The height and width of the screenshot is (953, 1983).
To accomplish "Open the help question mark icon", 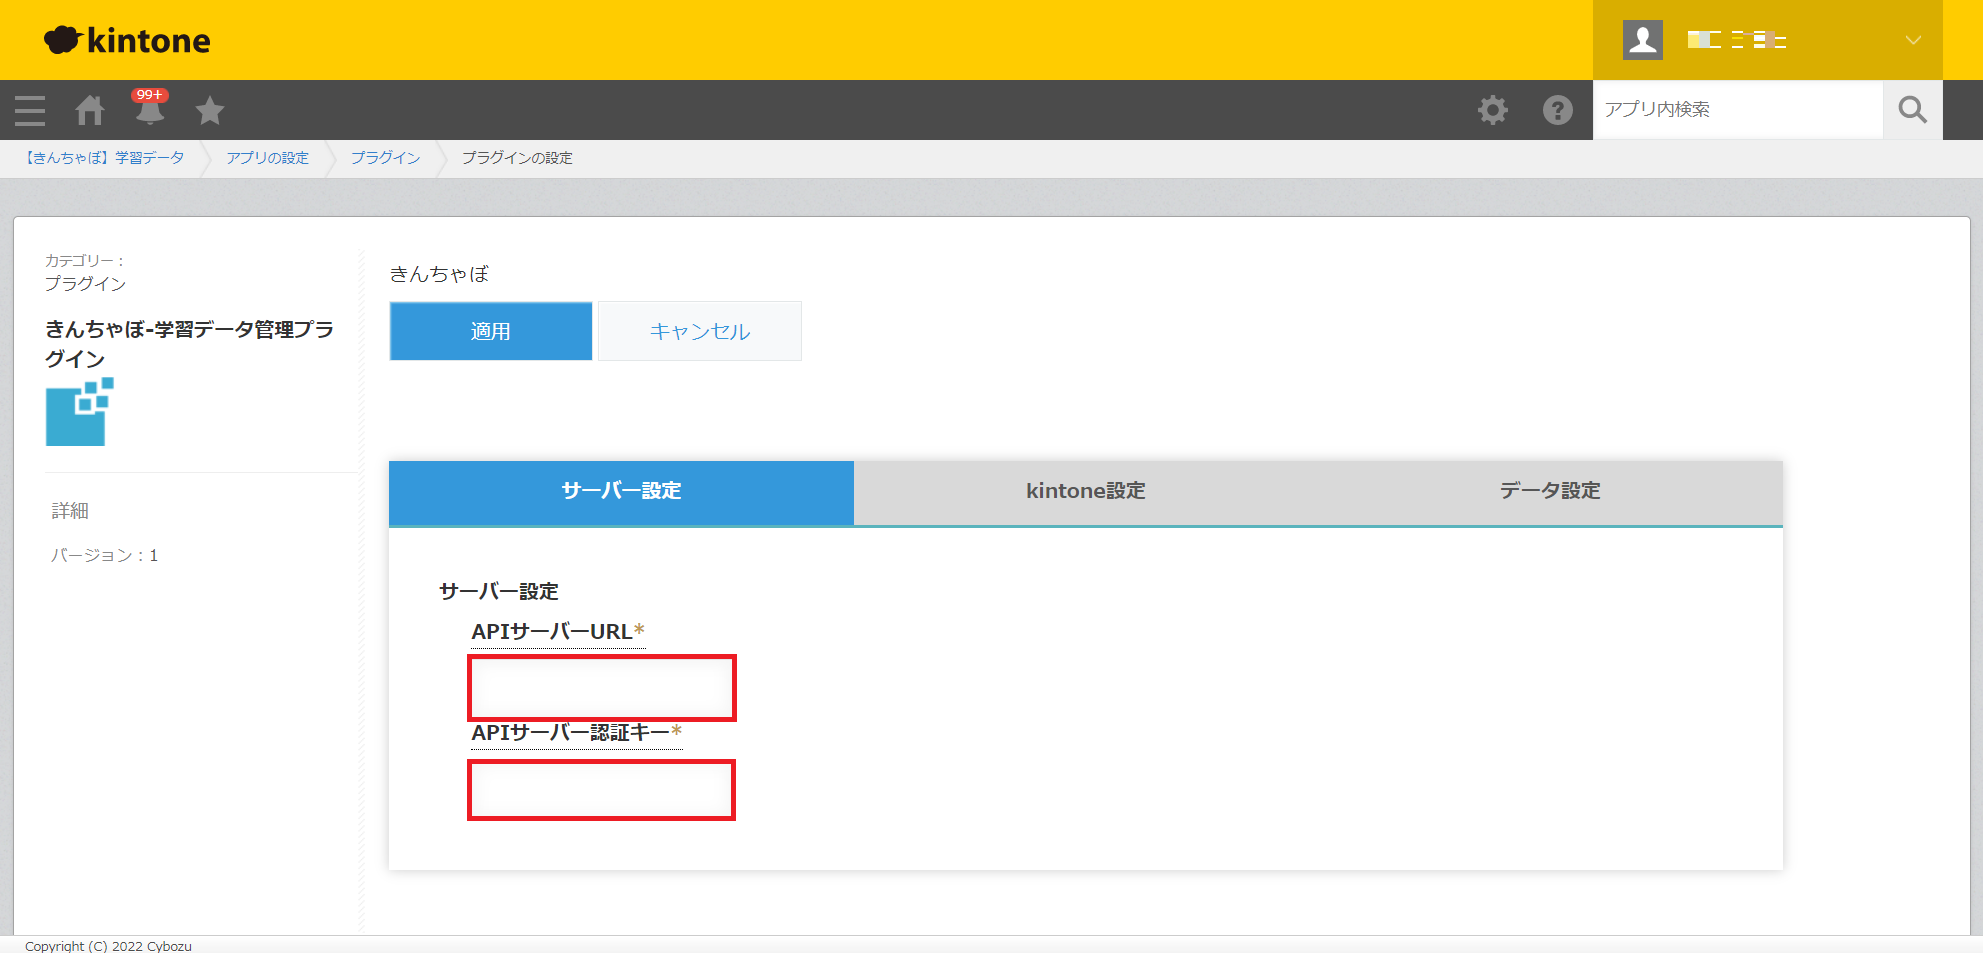I will pyautogui.click(x=1557, y=110).
